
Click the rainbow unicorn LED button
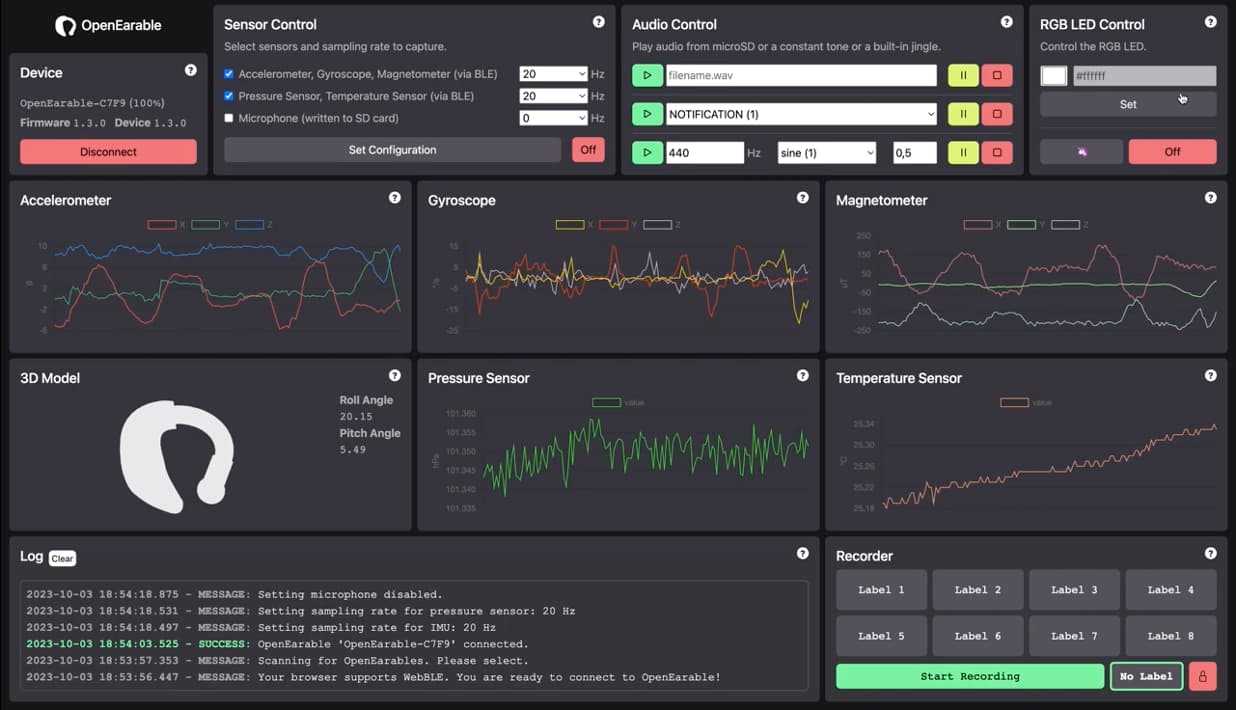click(1081, 152)
